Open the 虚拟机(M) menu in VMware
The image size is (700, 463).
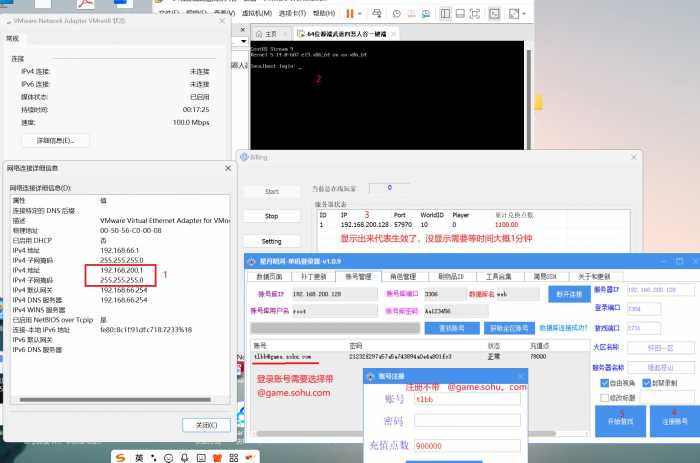pos(257,13)
